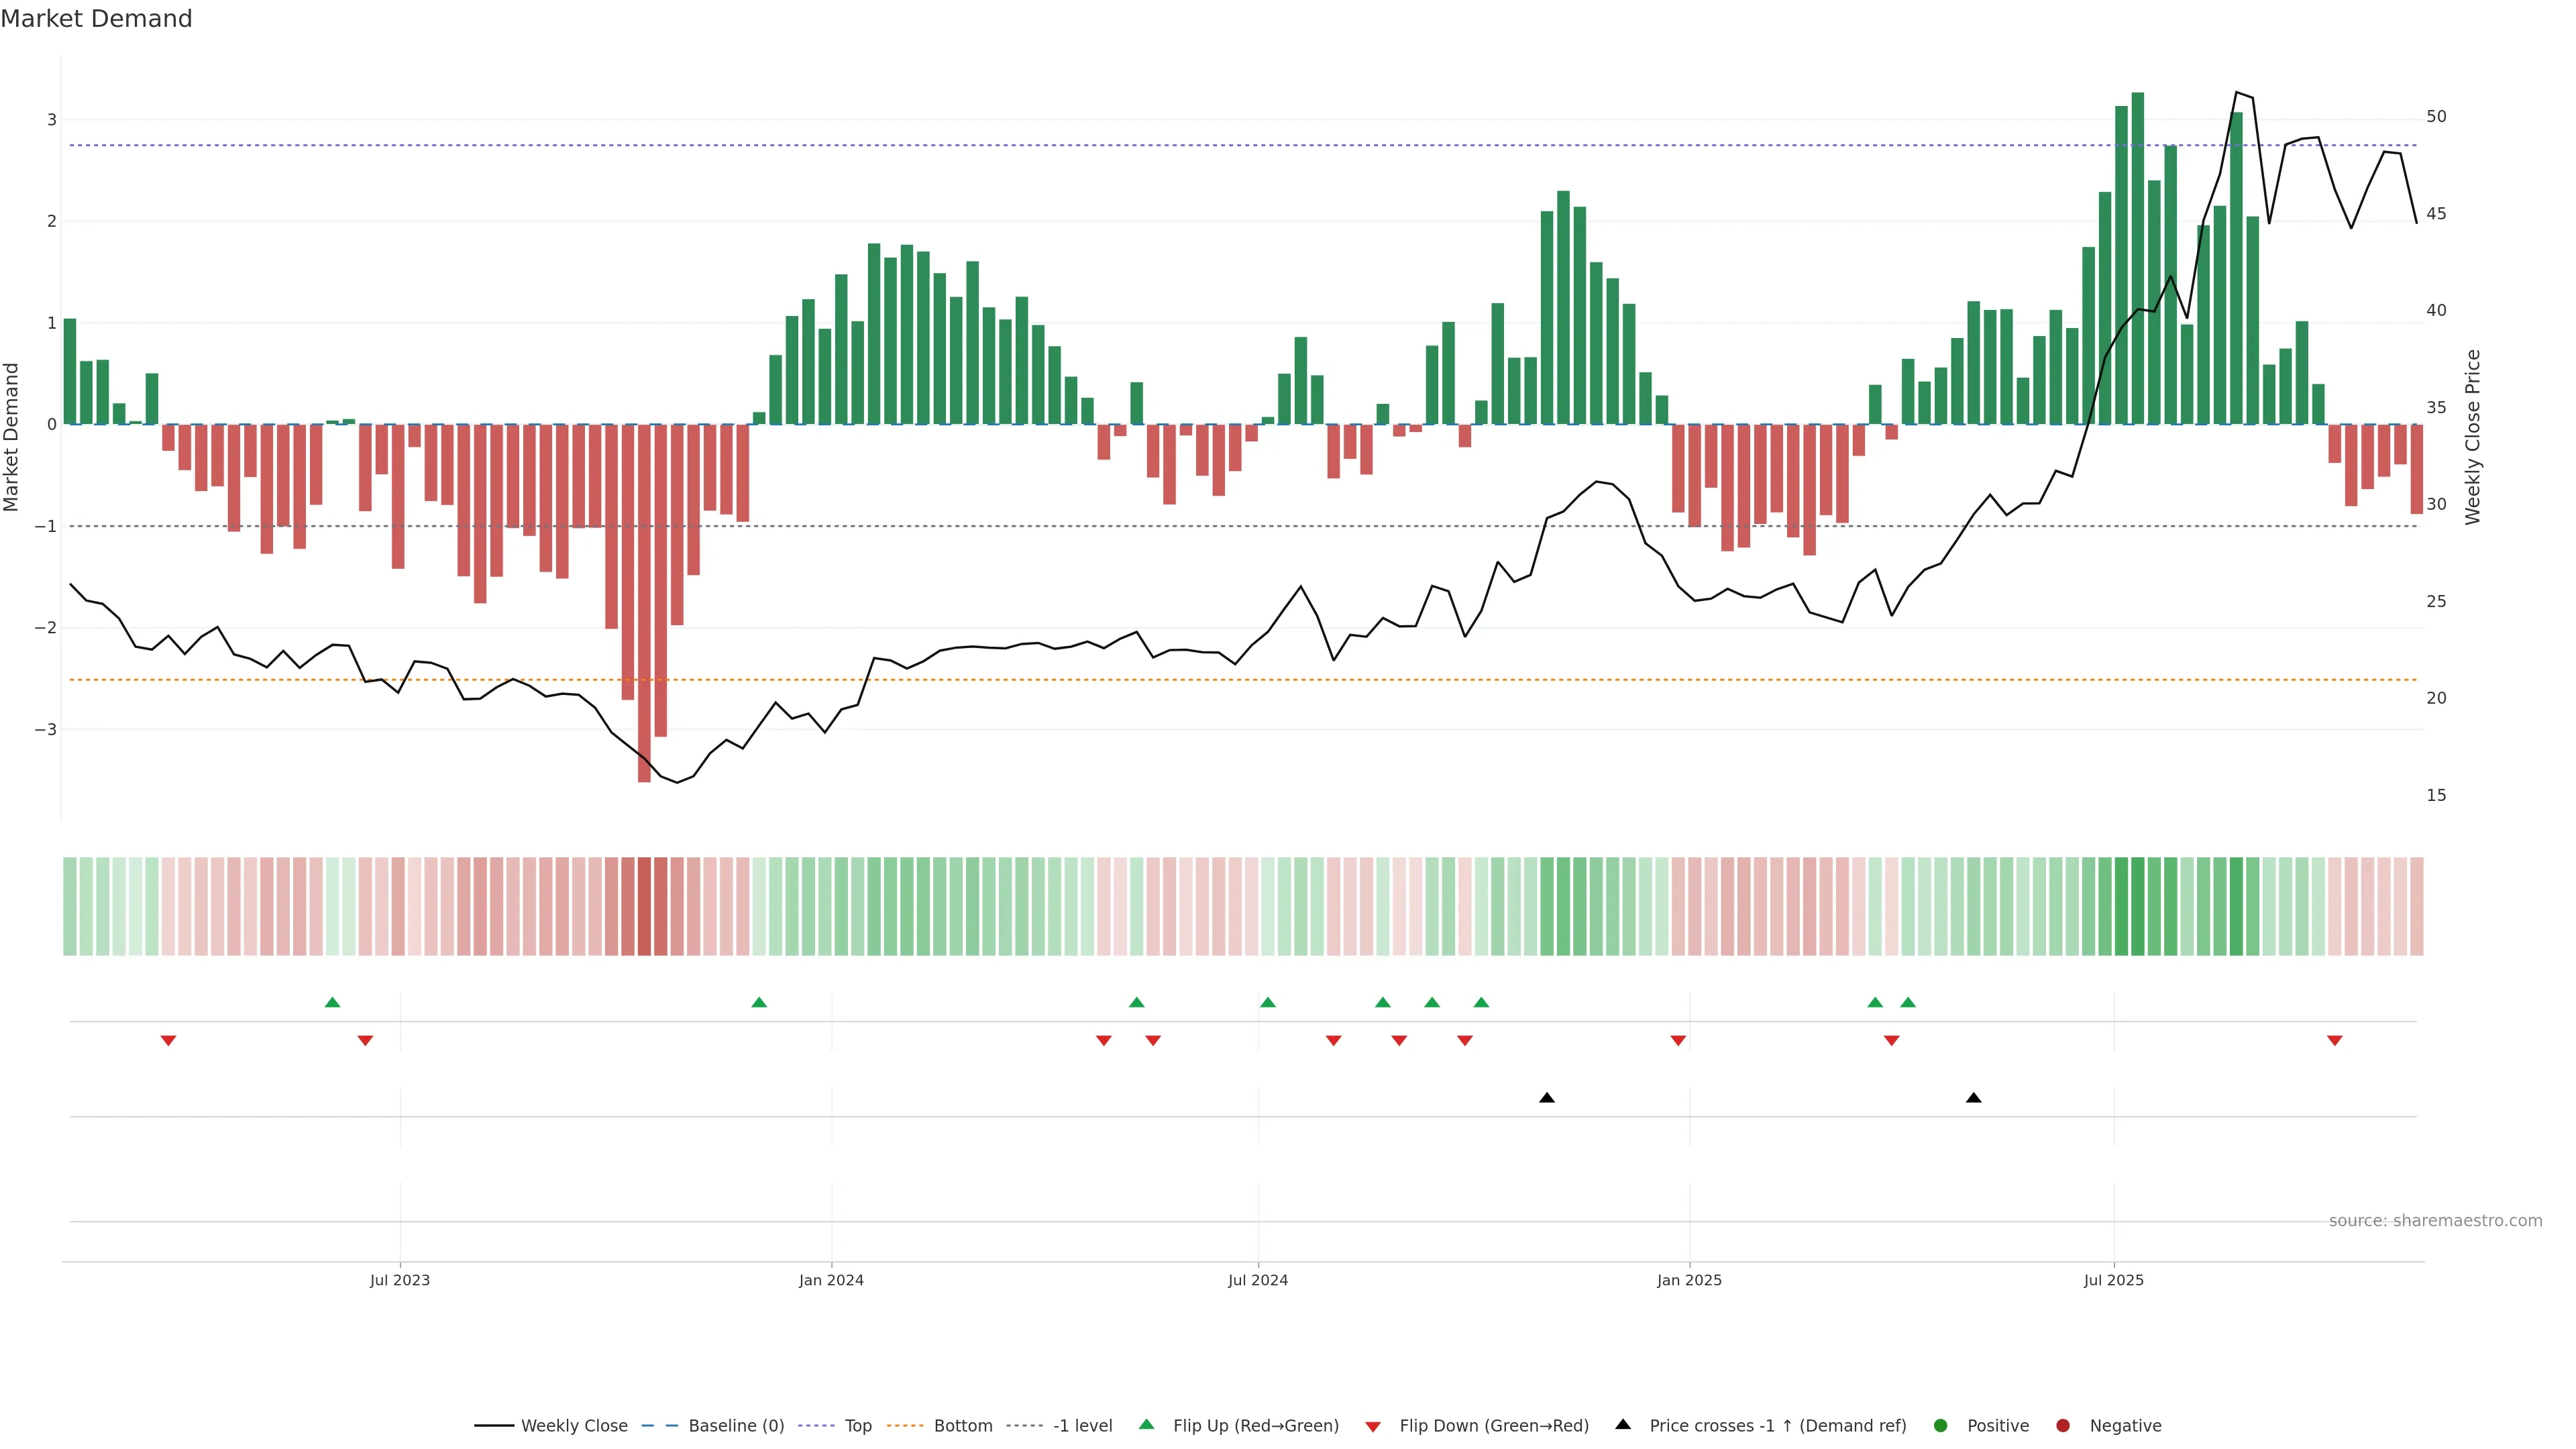Click the first red flip-down marker on the left
This screenshot has width=2576, height=1449.
click(168, 1041)
